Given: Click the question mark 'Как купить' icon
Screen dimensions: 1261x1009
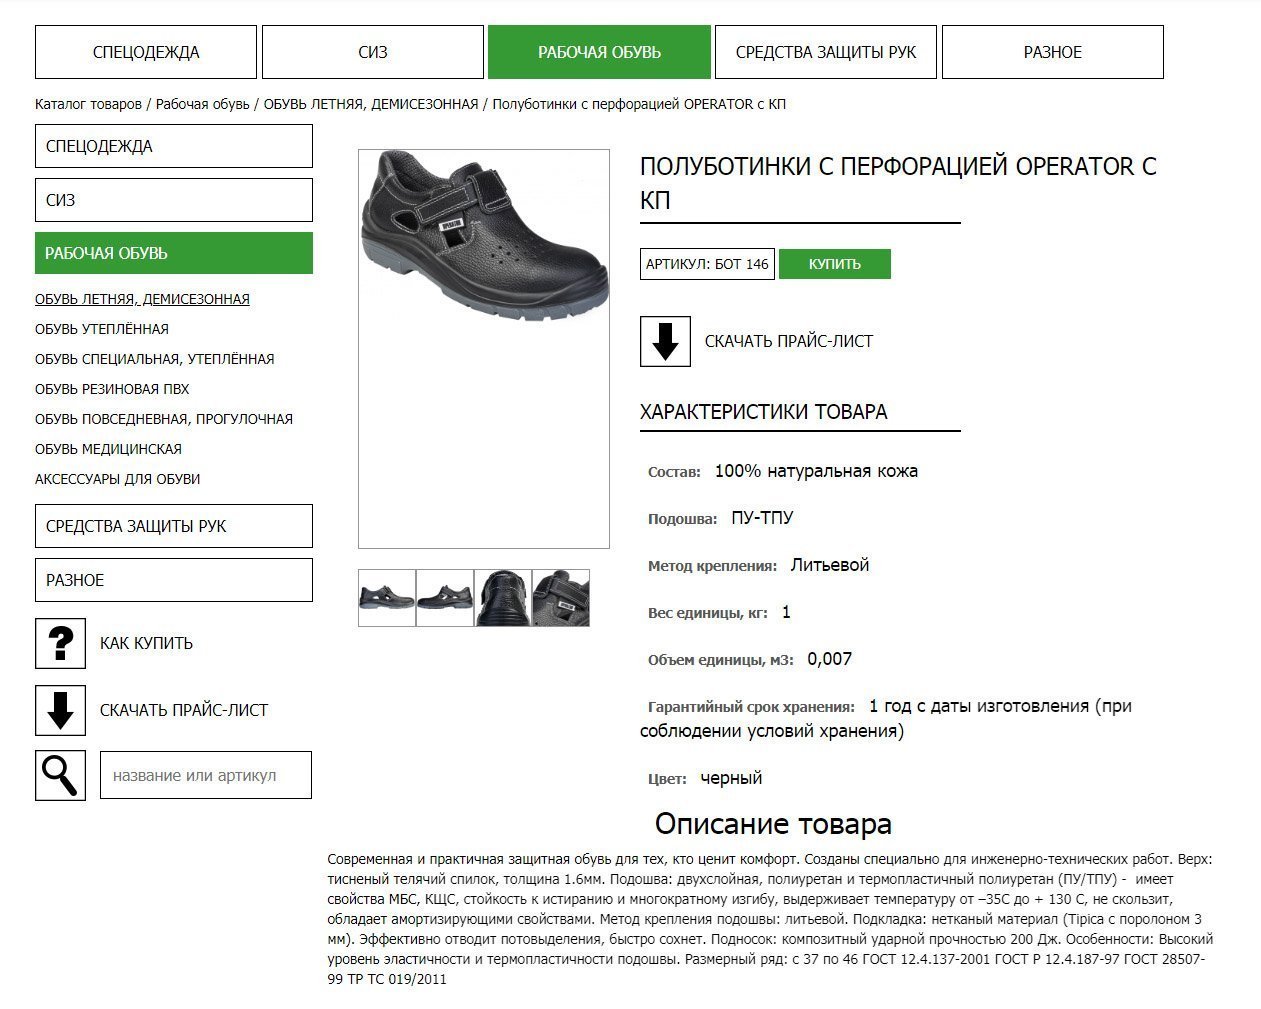Looking at the screenshot, I should coord(60,643).
